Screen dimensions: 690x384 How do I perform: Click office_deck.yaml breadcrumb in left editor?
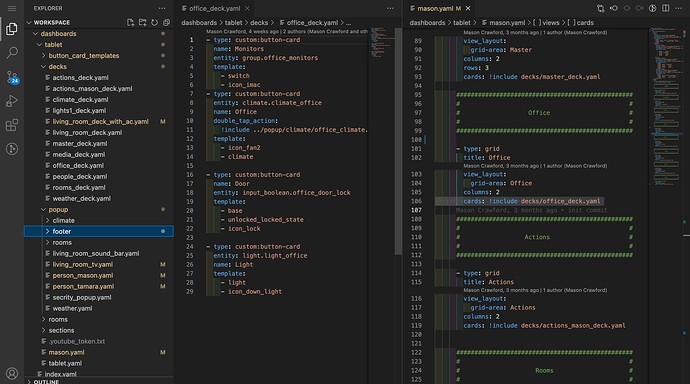pos(309,23)
